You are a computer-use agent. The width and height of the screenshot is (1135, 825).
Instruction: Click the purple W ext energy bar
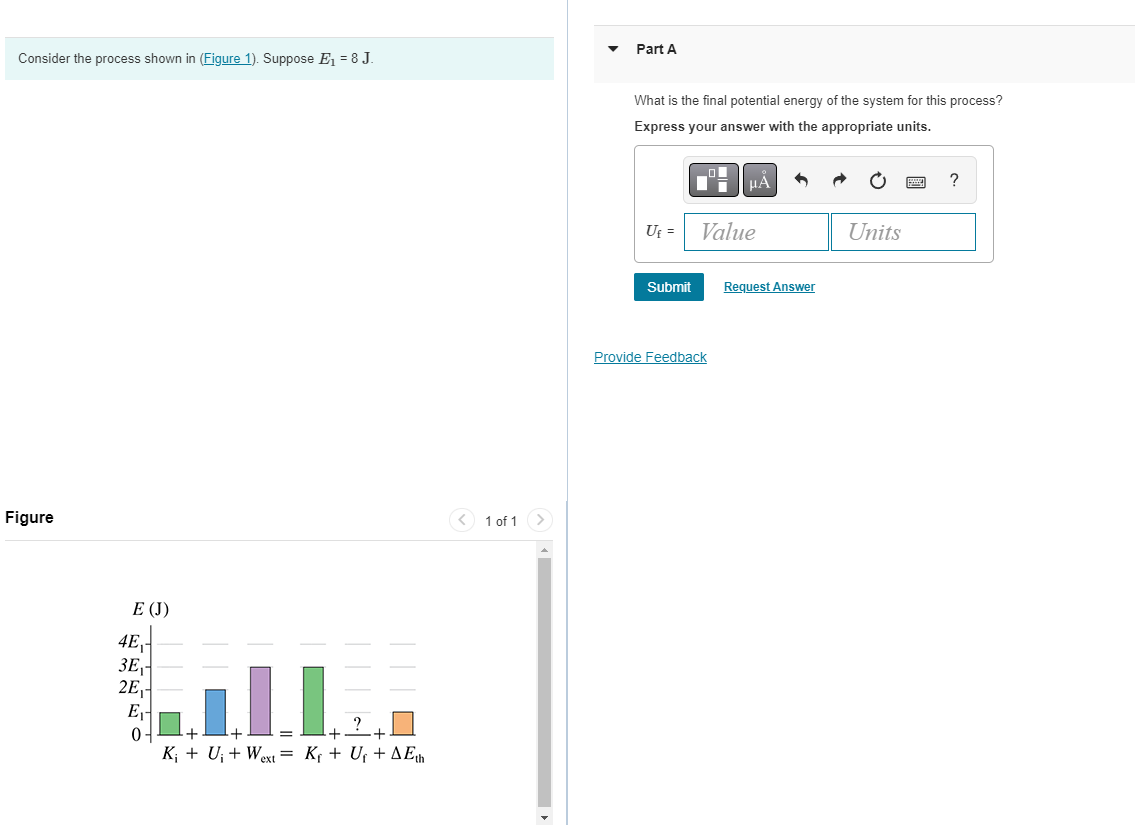pyautogui.click(x=260, y=701)
